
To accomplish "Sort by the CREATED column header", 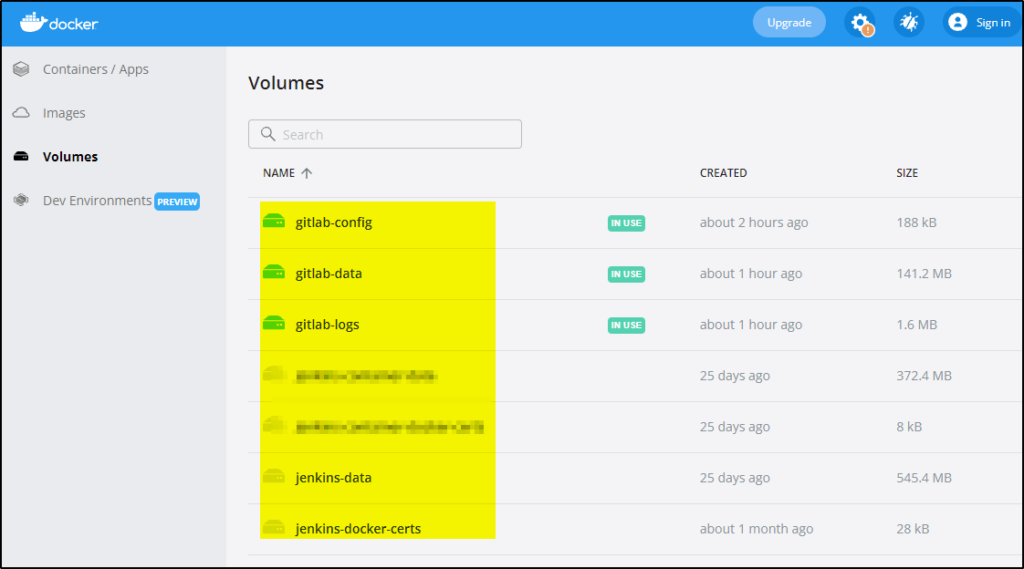I will (723, 173).
